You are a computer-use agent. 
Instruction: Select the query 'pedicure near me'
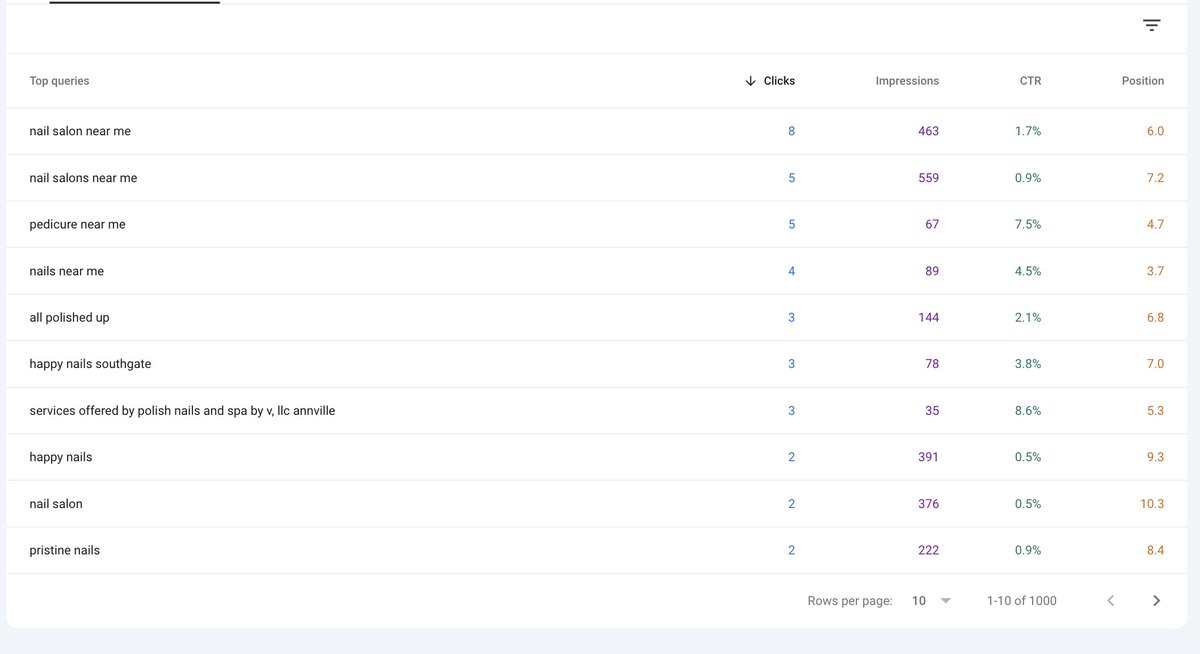tap(77, 224)
